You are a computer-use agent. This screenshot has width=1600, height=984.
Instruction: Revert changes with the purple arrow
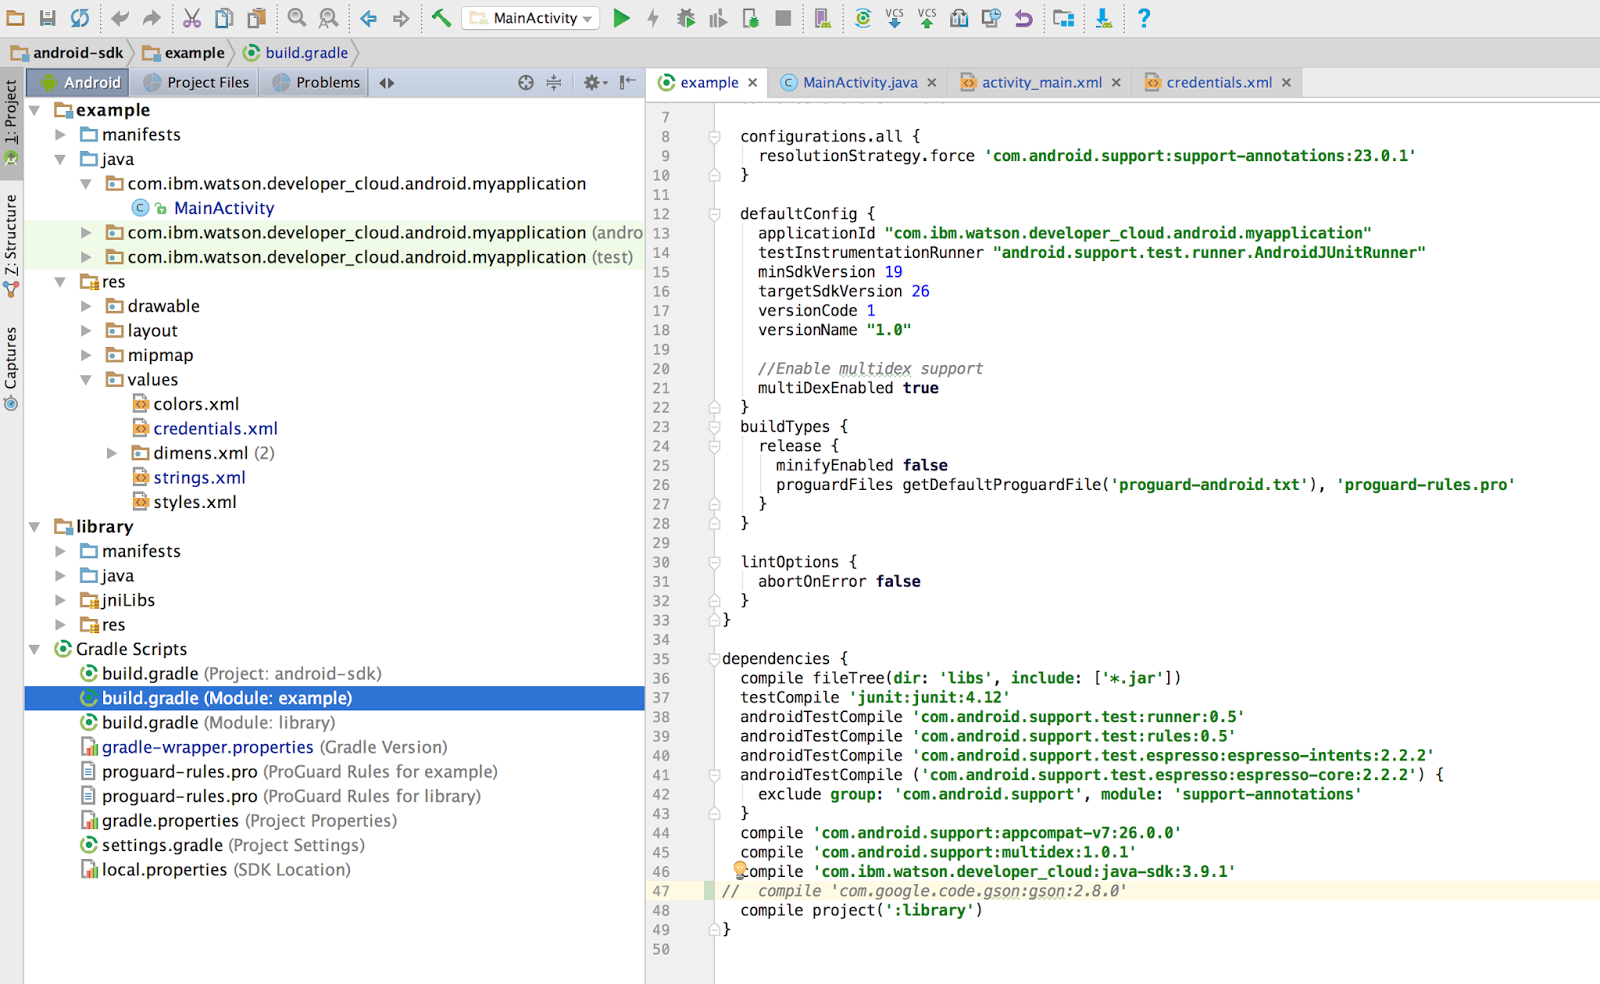[x=1023, y=18]
